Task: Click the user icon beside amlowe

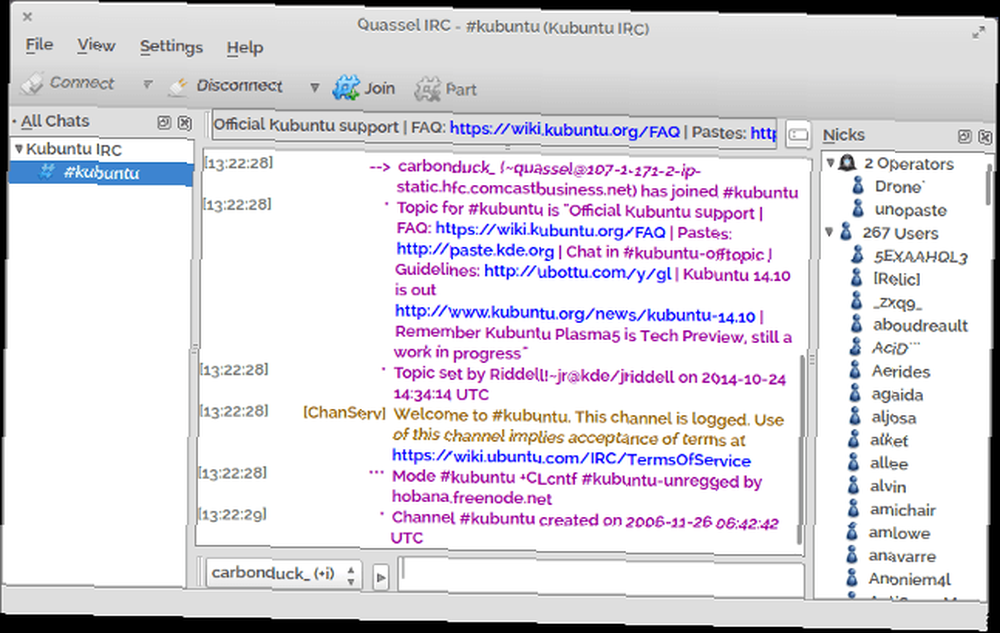Action: pos(852,531)
